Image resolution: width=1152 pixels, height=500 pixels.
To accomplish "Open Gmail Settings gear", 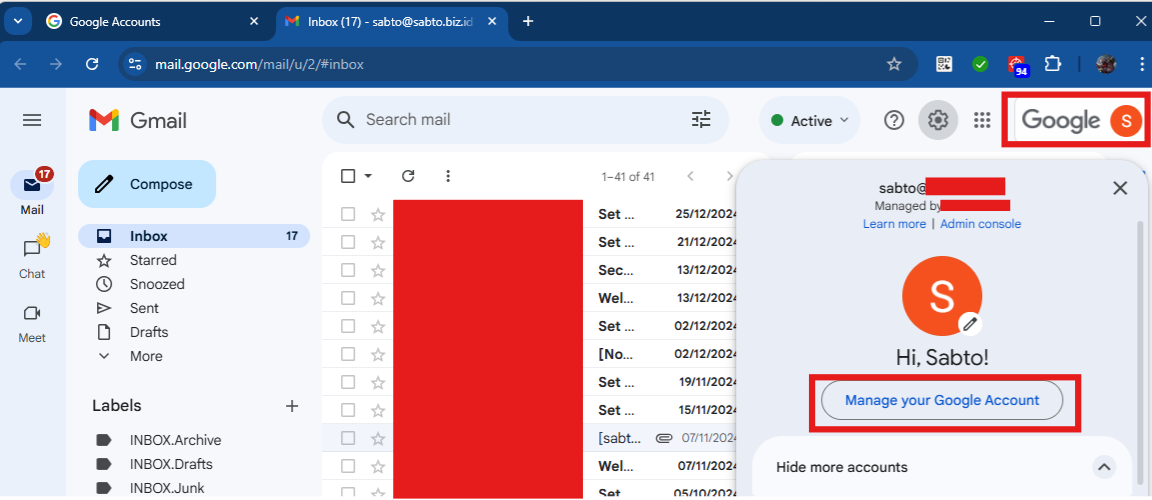I will tap(937, 120).
